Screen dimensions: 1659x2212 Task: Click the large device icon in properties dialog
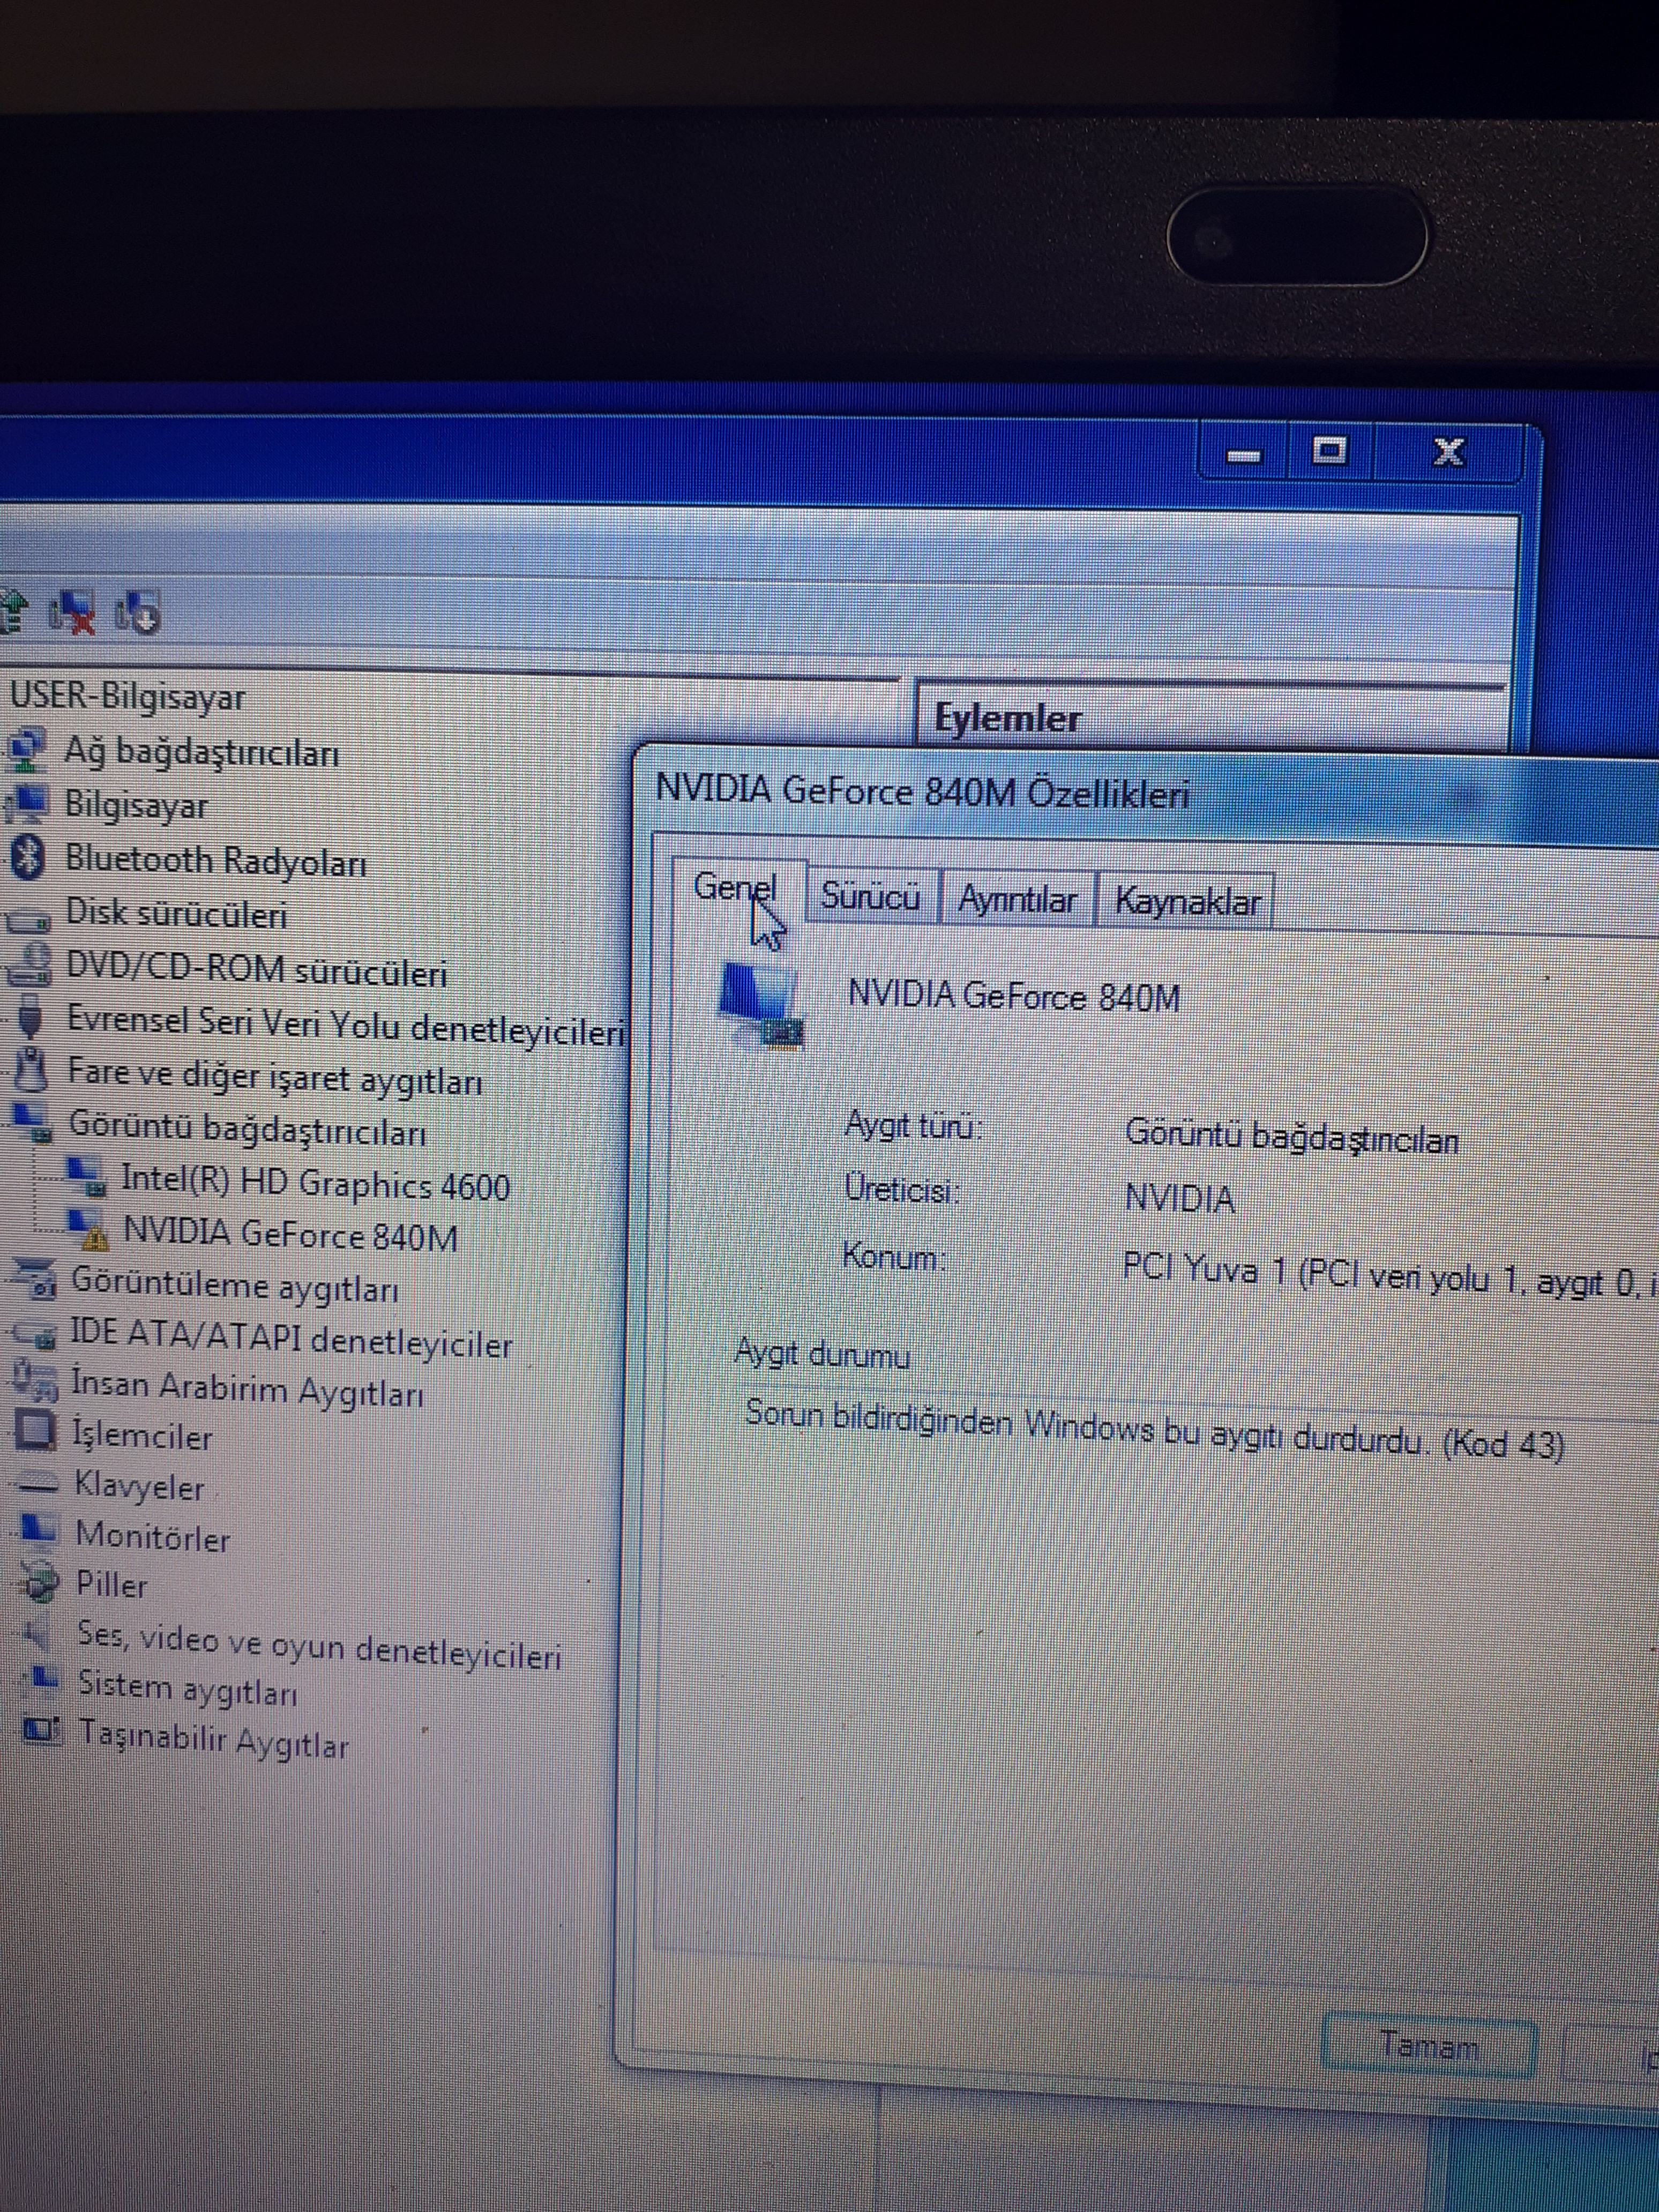(x=761, y=1005)
